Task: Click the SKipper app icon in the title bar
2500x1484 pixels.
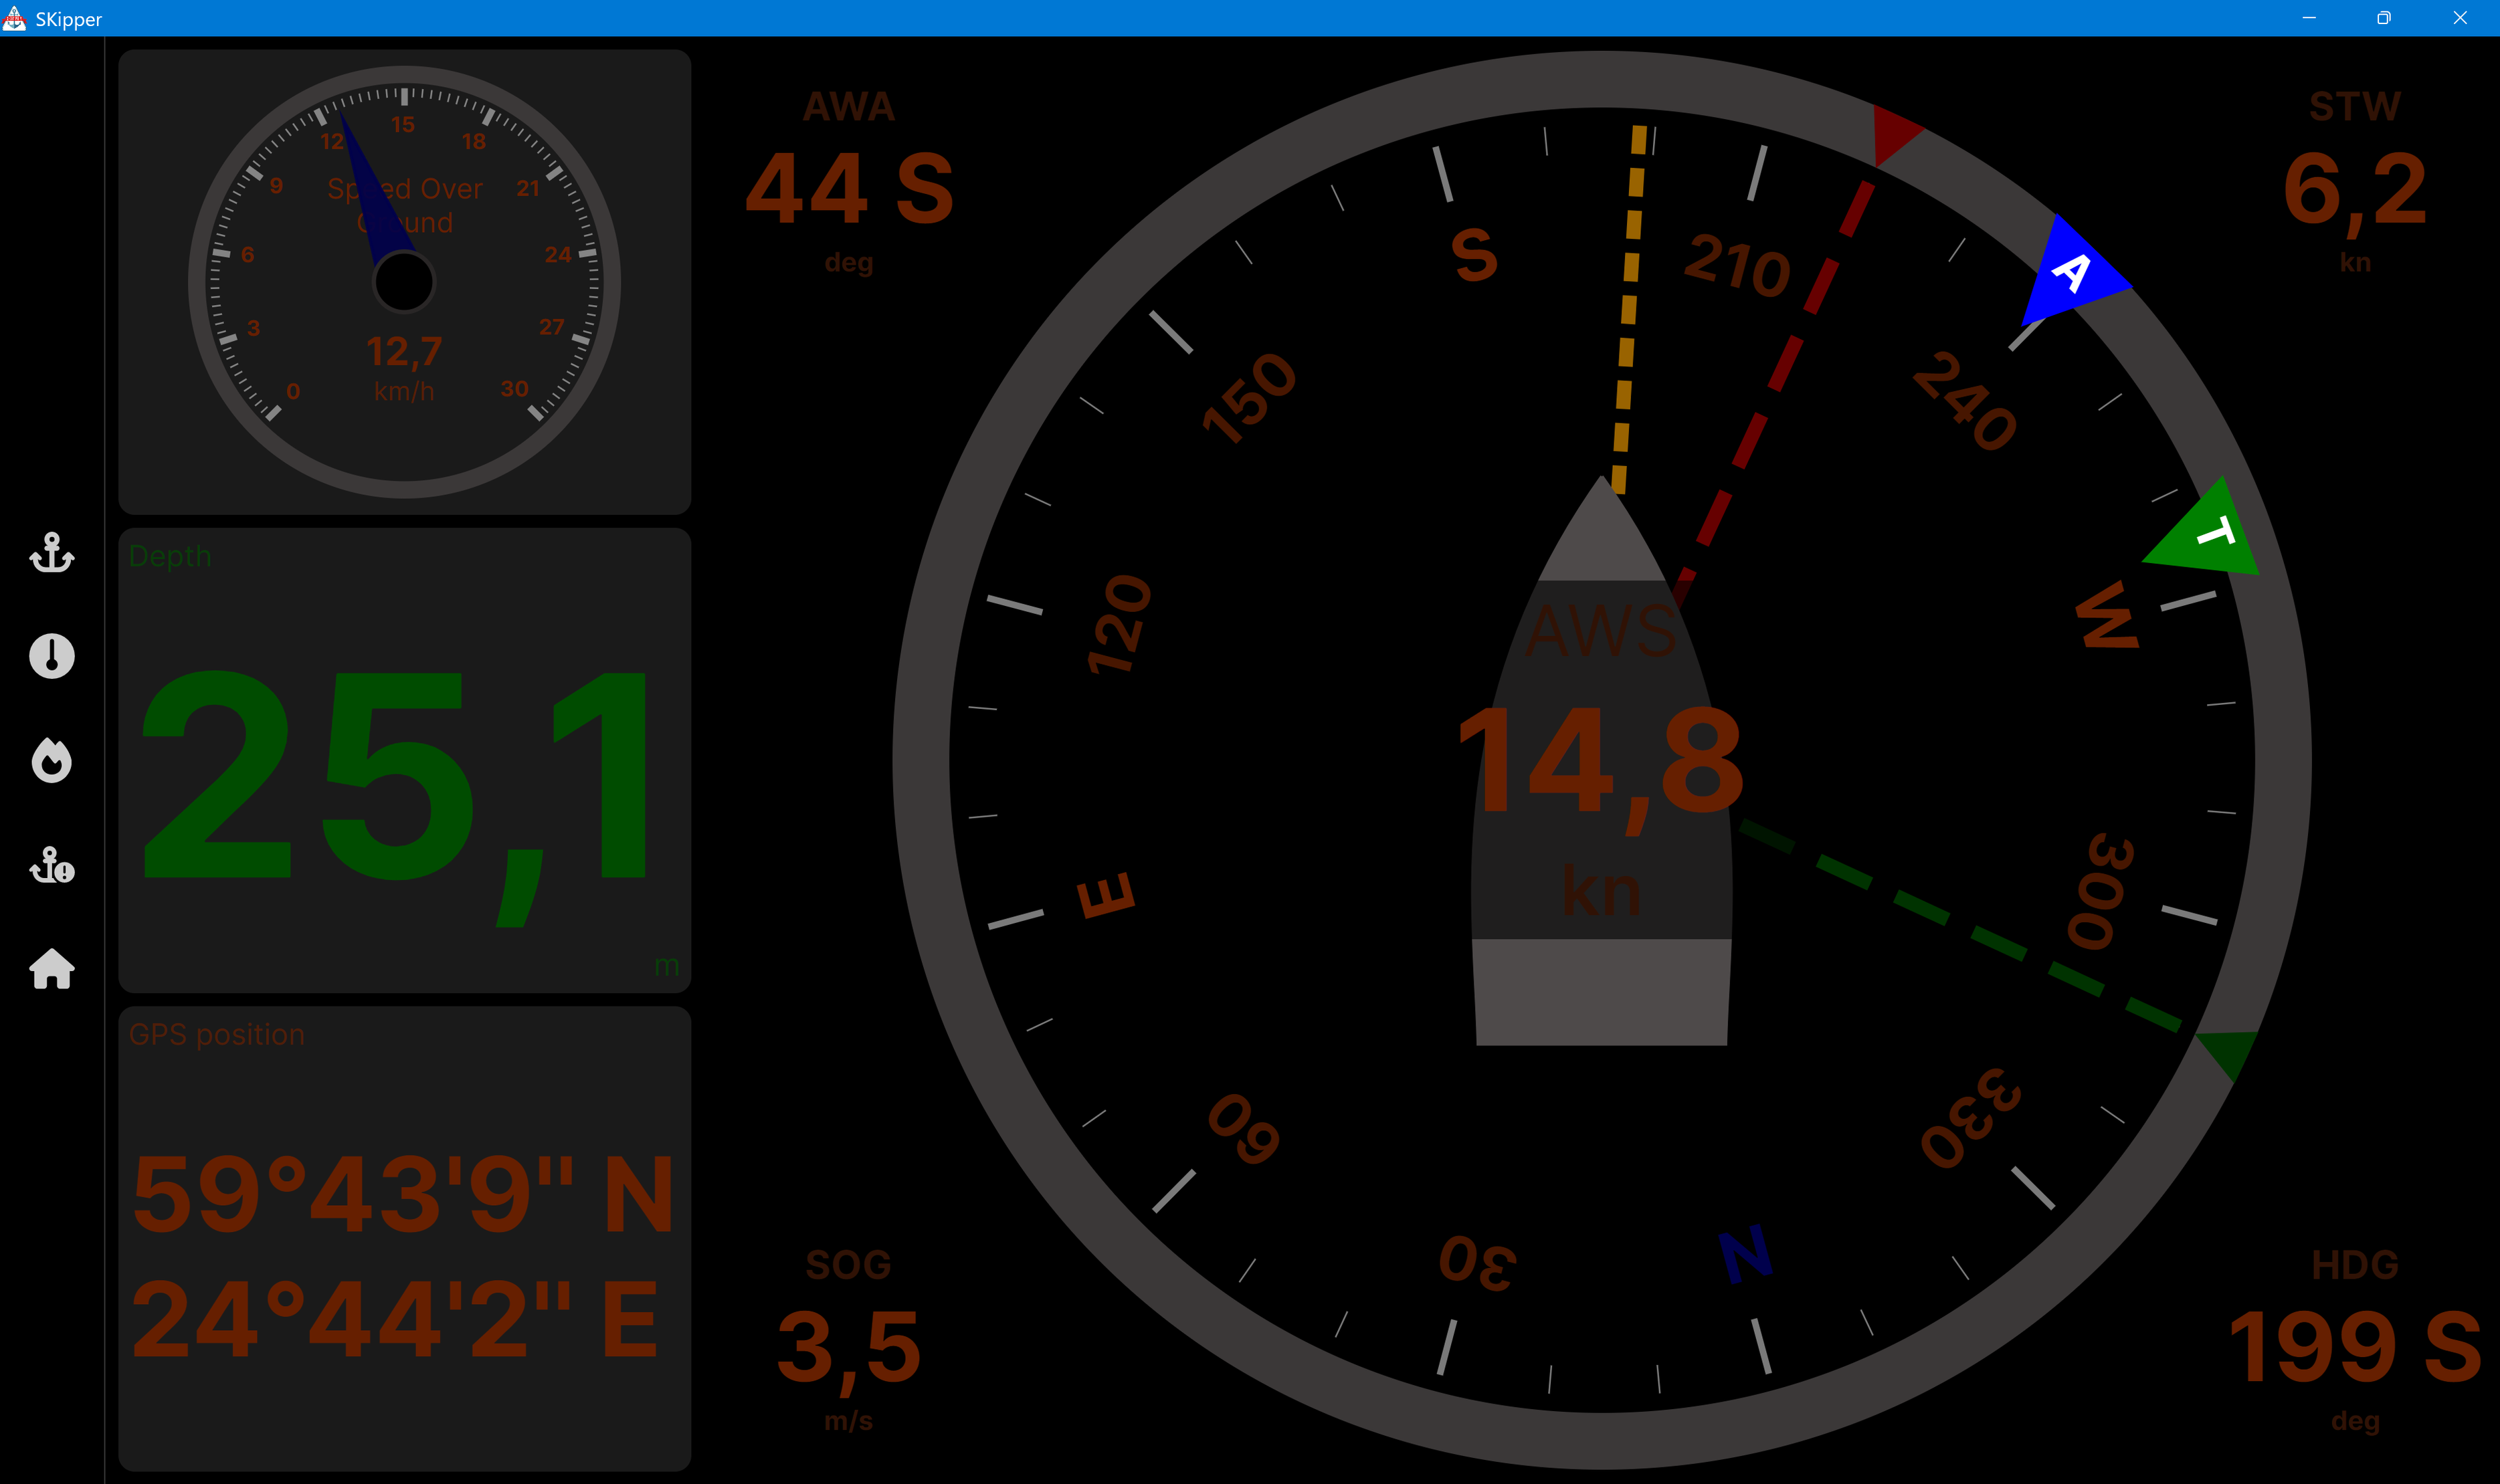Action: click(x=14, y=18)
